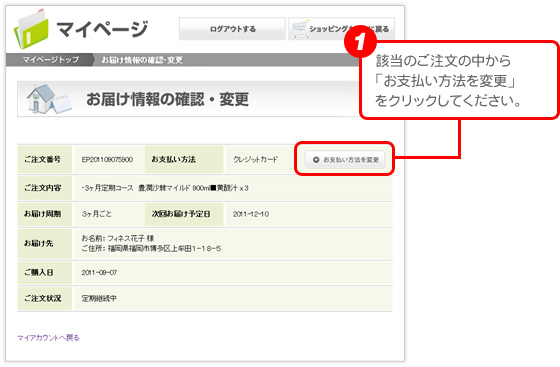Click the house and calendar icon
The width and height of the screenshot is (560, 367).
[x=49, y=99]
